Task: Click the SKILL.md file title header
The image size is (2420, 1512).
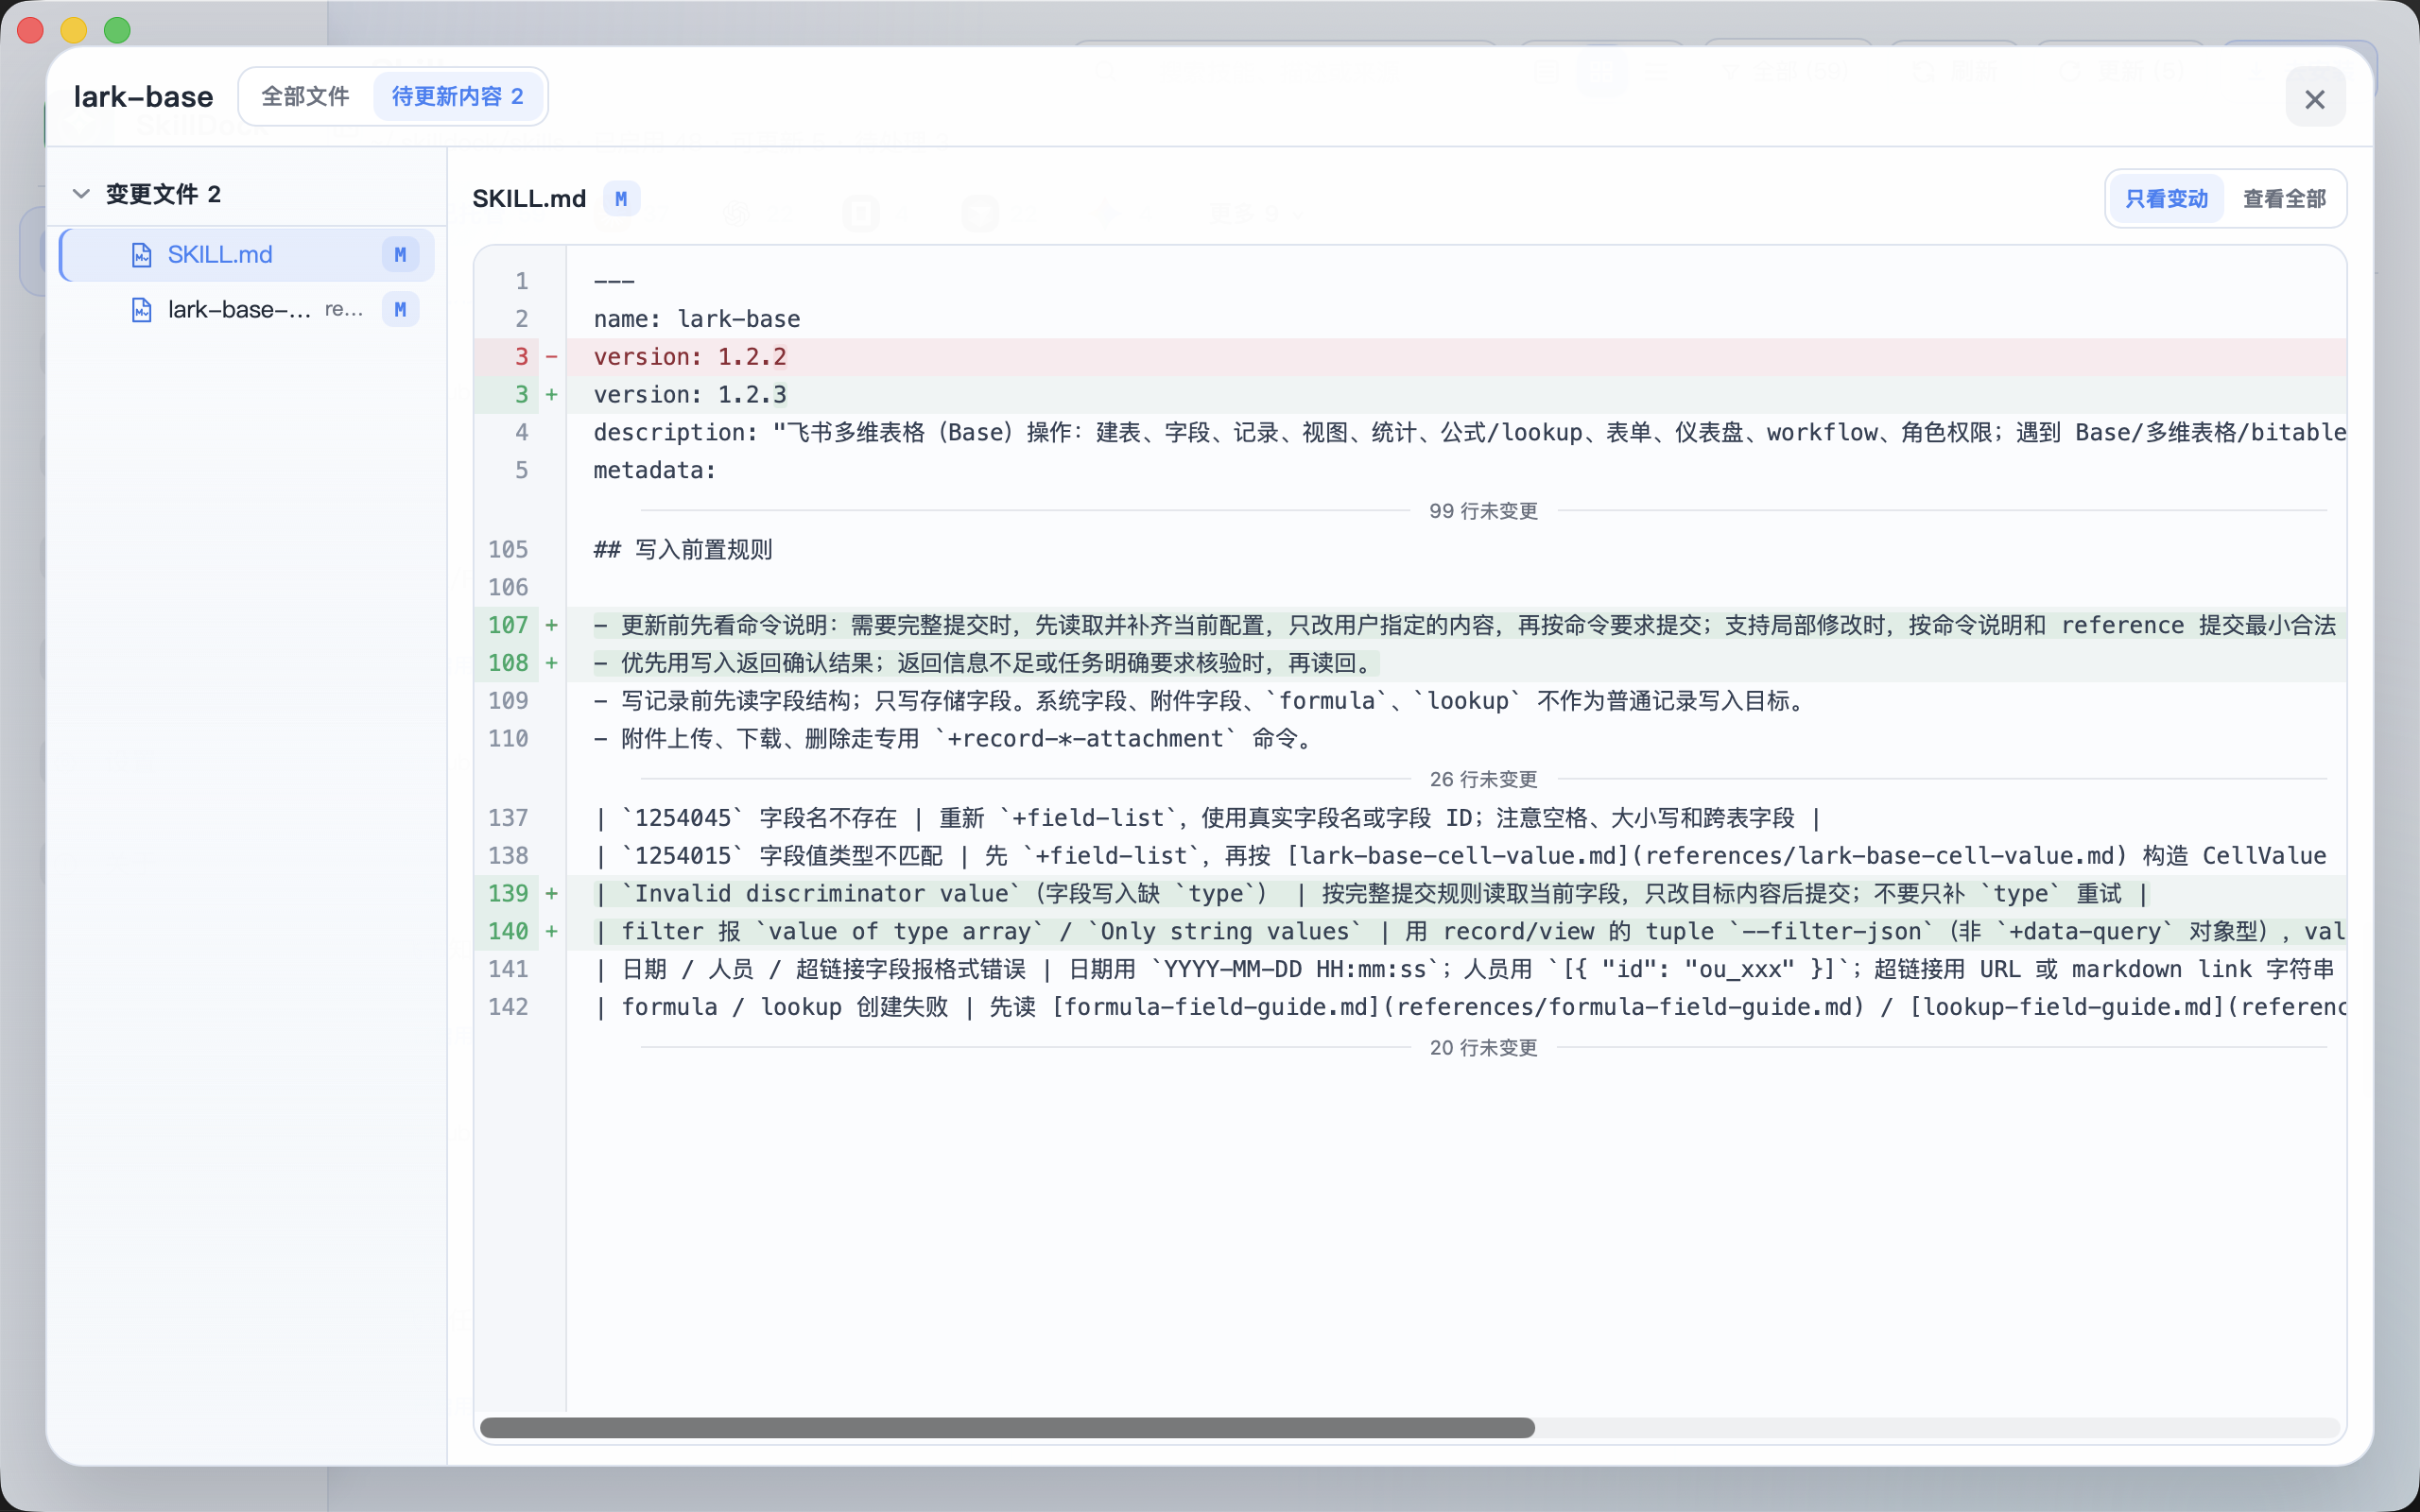Action: (x=529, y=198)
